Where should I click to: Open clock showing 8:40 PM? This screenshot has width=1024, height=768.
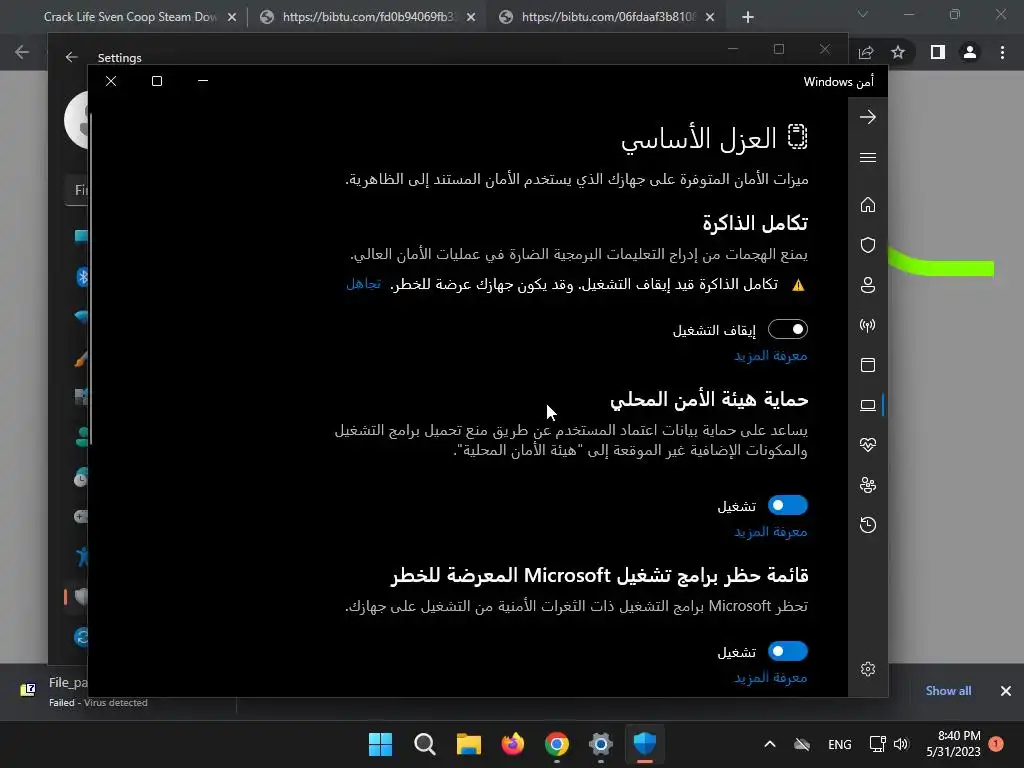point(953,744)
